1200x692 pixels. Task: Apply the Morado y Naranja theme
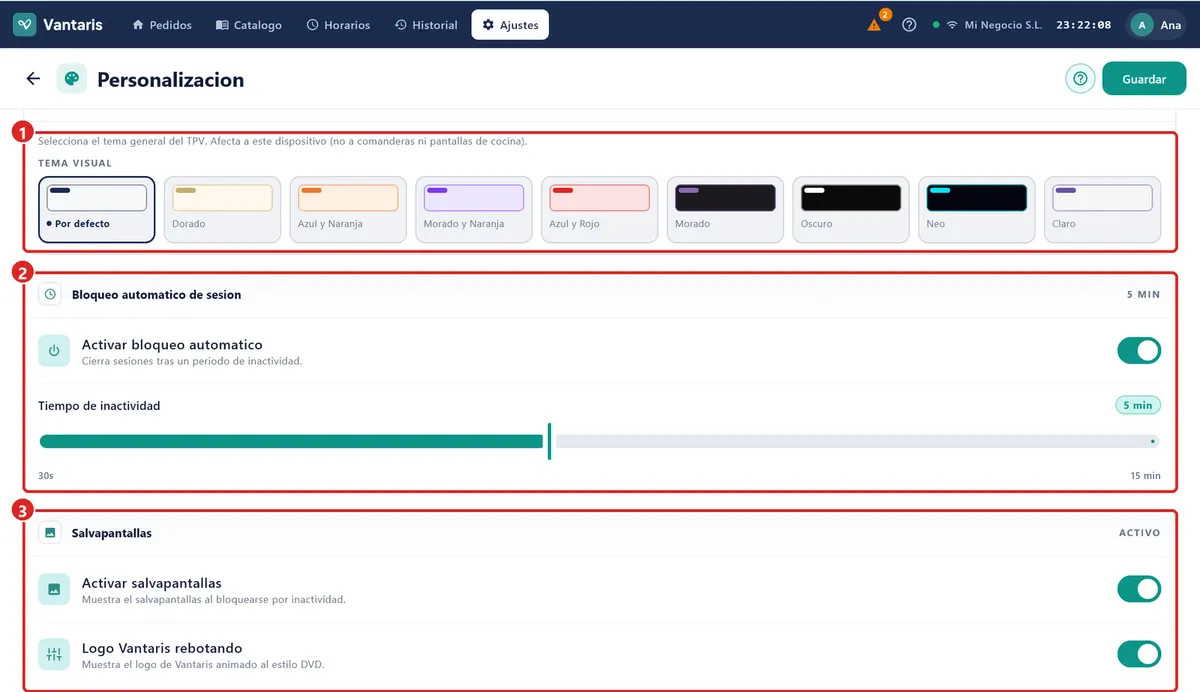point(474,210)
